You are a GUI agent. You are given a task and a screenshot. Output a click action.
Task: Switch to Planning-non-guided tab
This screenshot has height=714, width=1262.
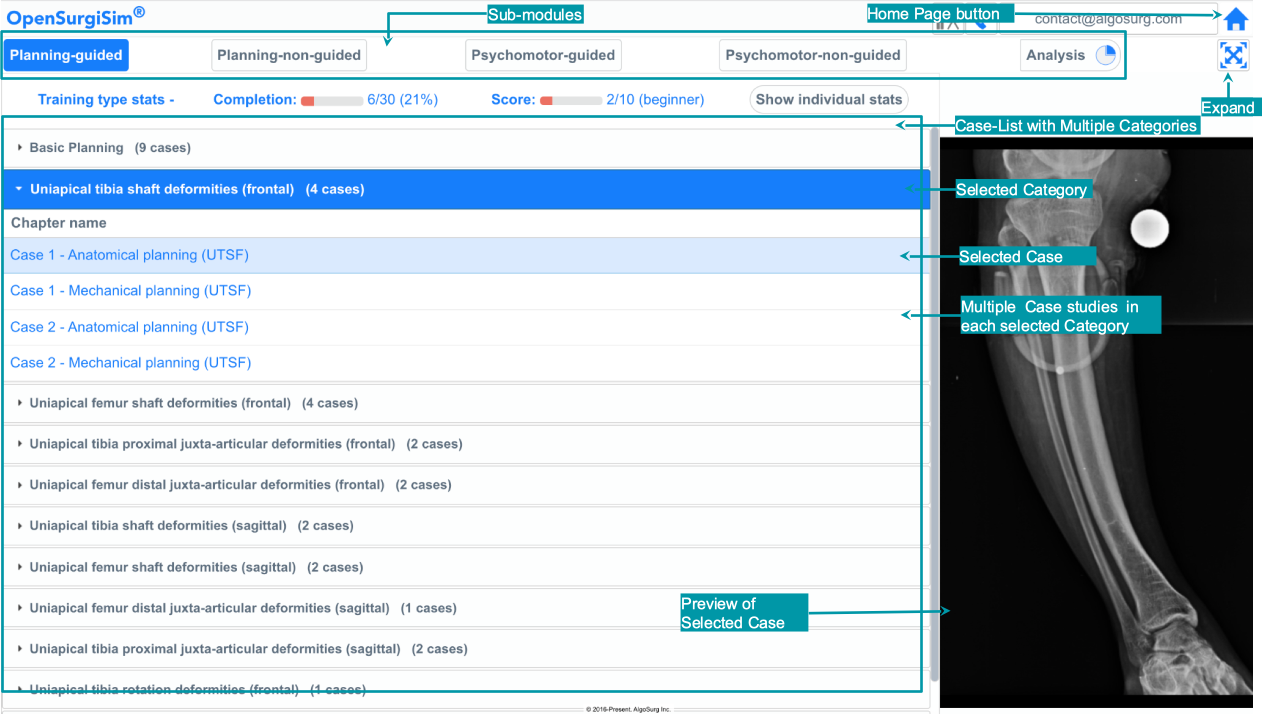288,56
